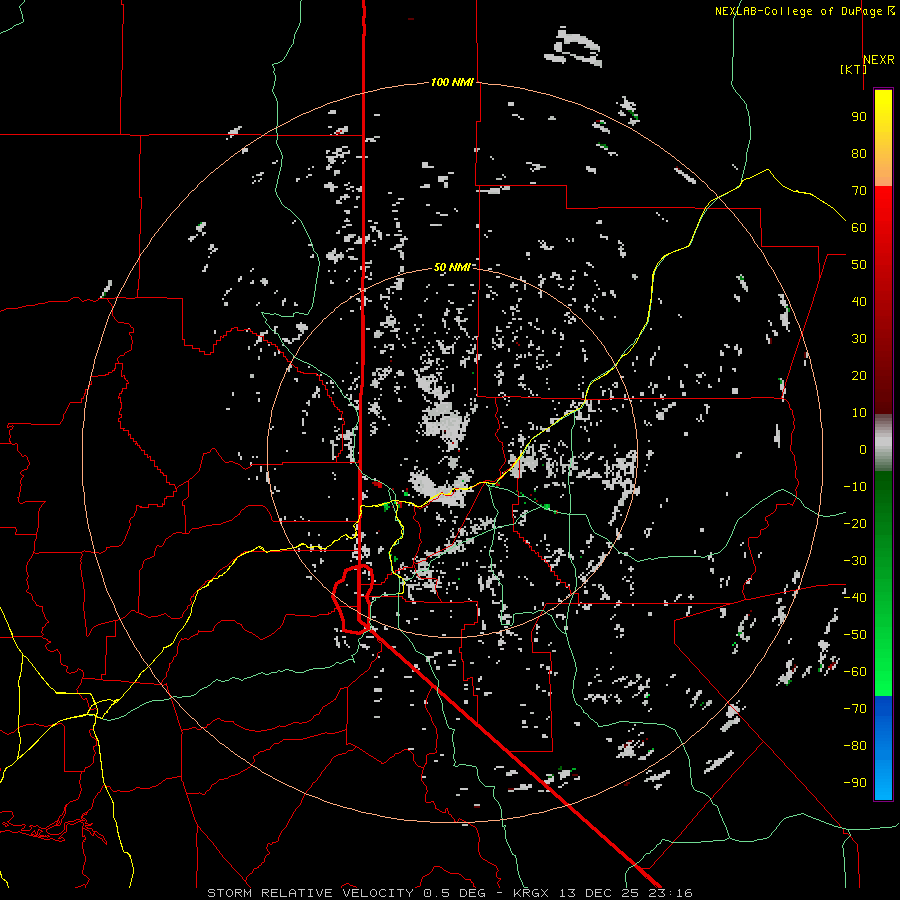Screen dimensions: 900x900
Task: Click the 70 value on velocity scale
Action: point(859,191)
